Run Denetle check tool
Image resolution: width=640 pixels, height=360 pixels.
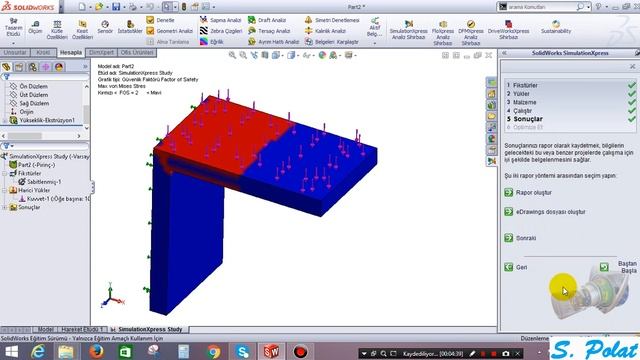(x=160, y=20)
